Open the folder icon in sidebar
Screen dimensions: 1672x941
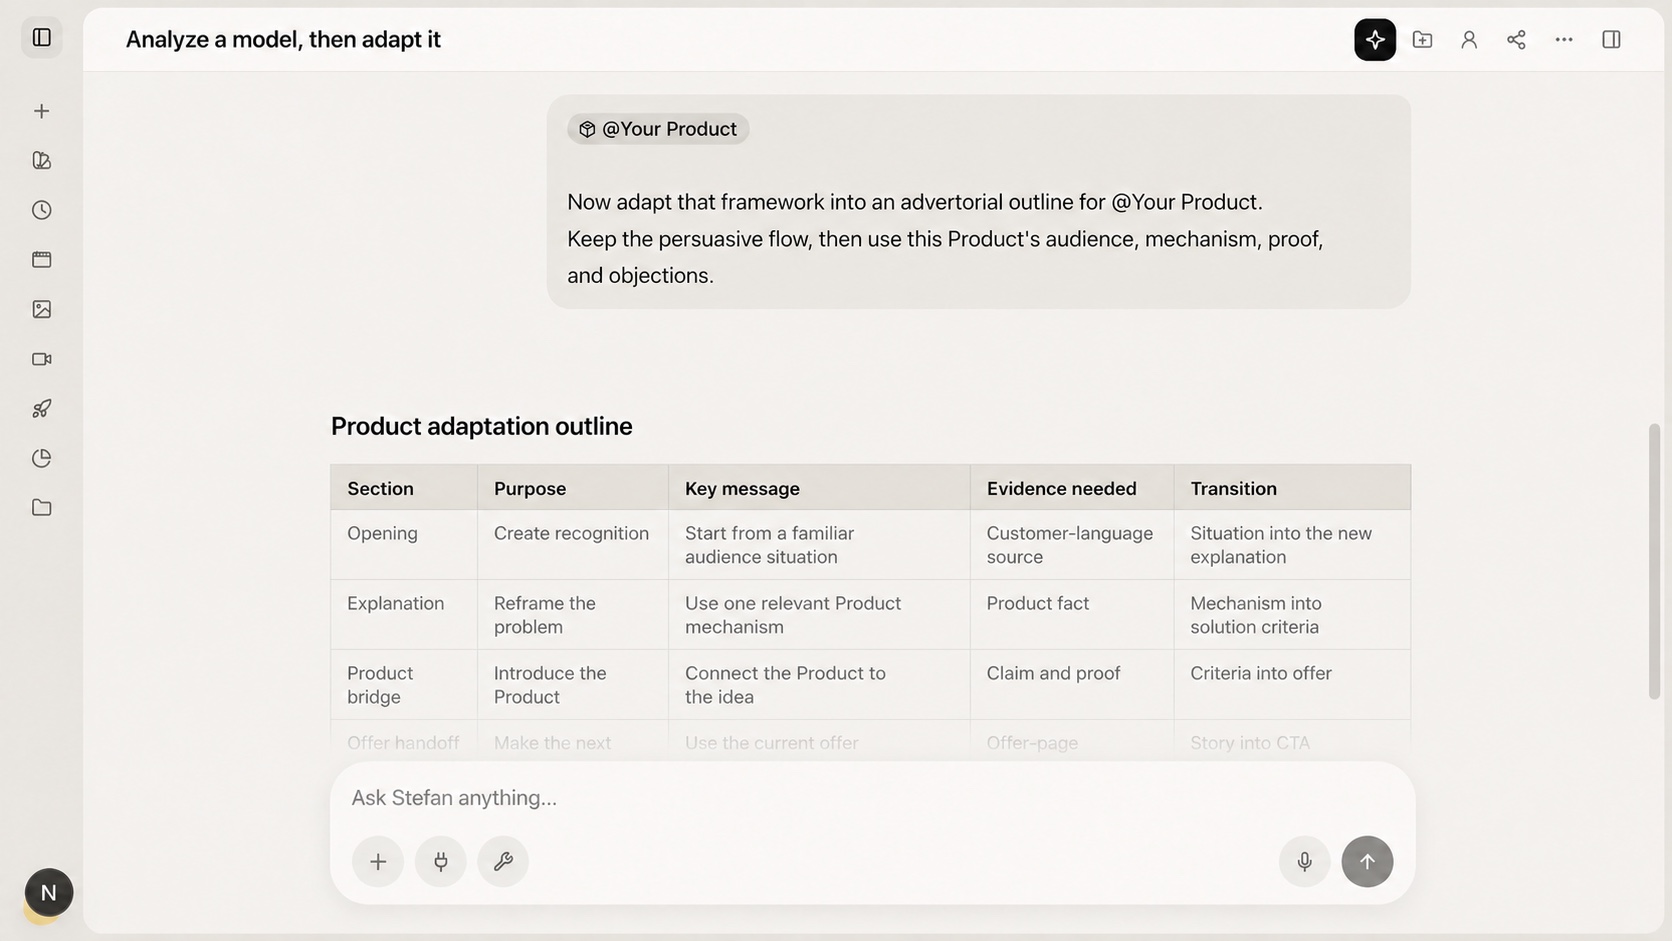[42, 507]
